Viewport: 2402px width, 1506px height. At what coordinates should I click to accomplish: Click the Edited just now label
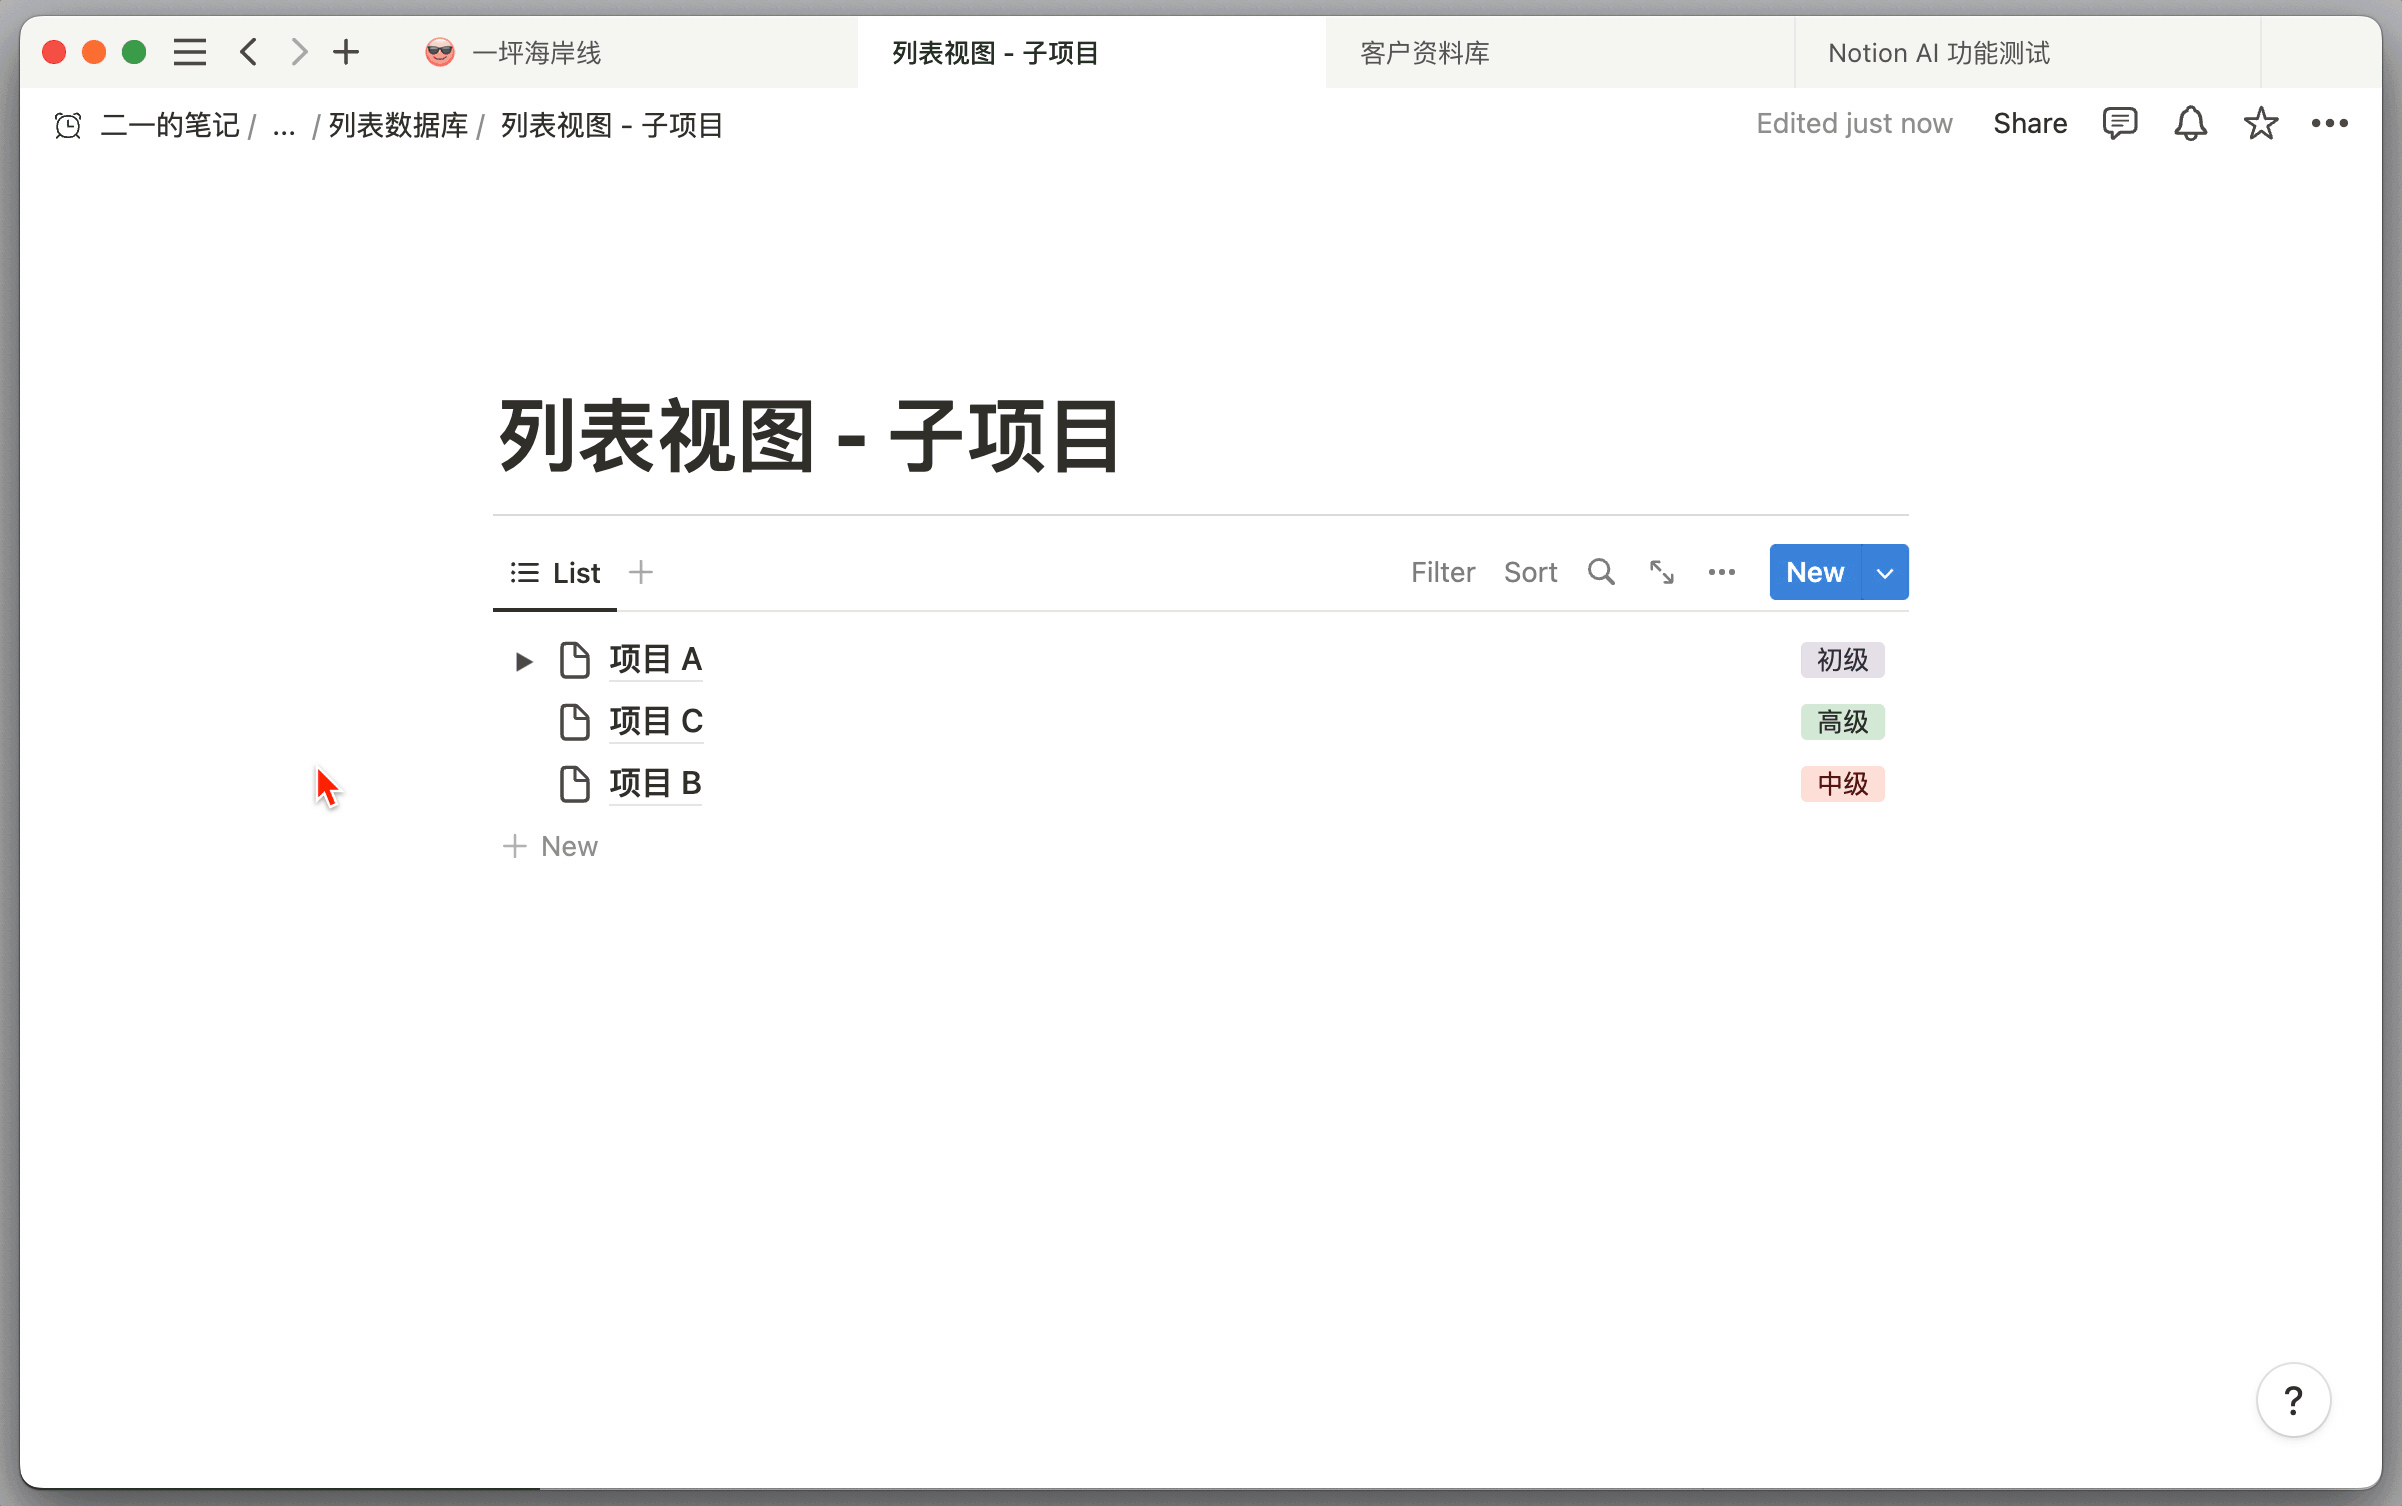1854,123
